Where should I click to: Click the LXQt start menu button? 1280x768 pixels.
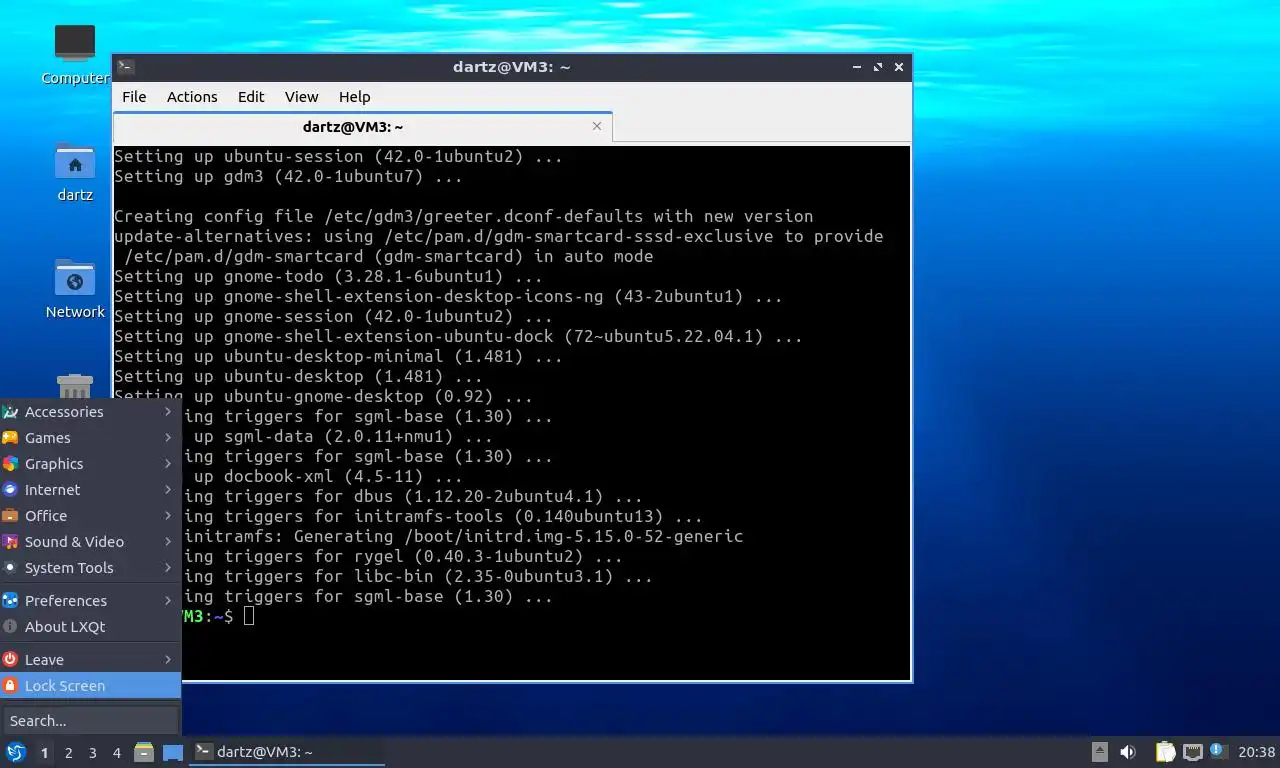coord(15,752)
